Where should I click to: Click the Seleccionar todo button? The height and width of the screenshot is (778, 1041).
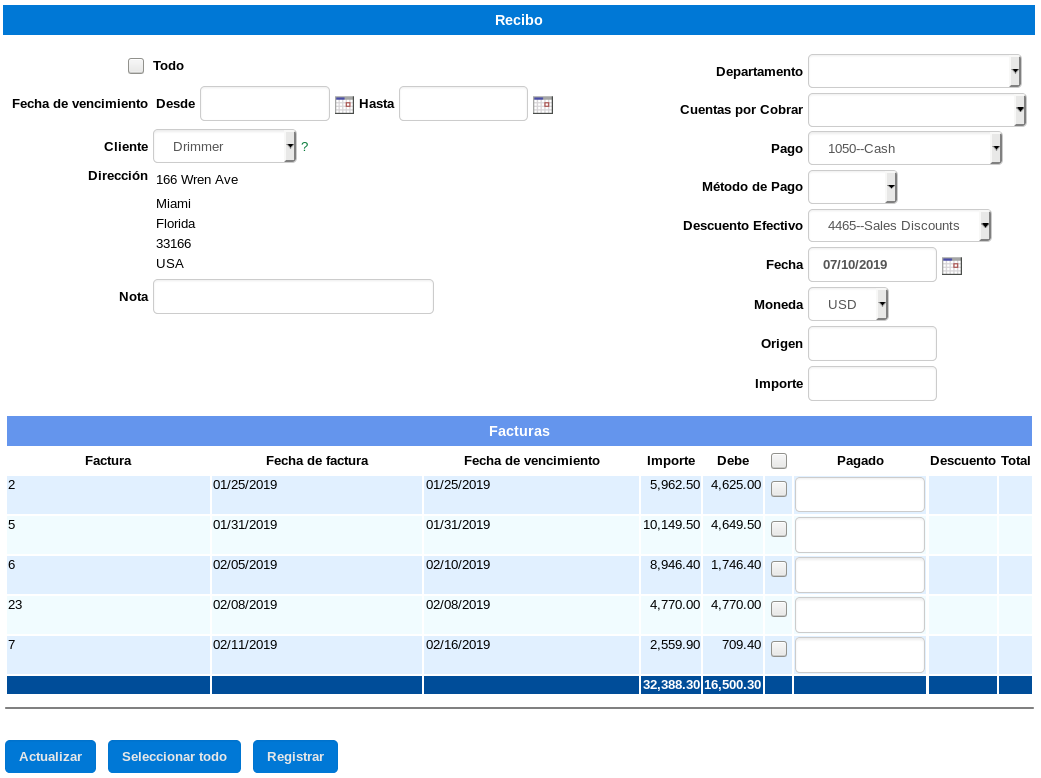tap(175, 757)
